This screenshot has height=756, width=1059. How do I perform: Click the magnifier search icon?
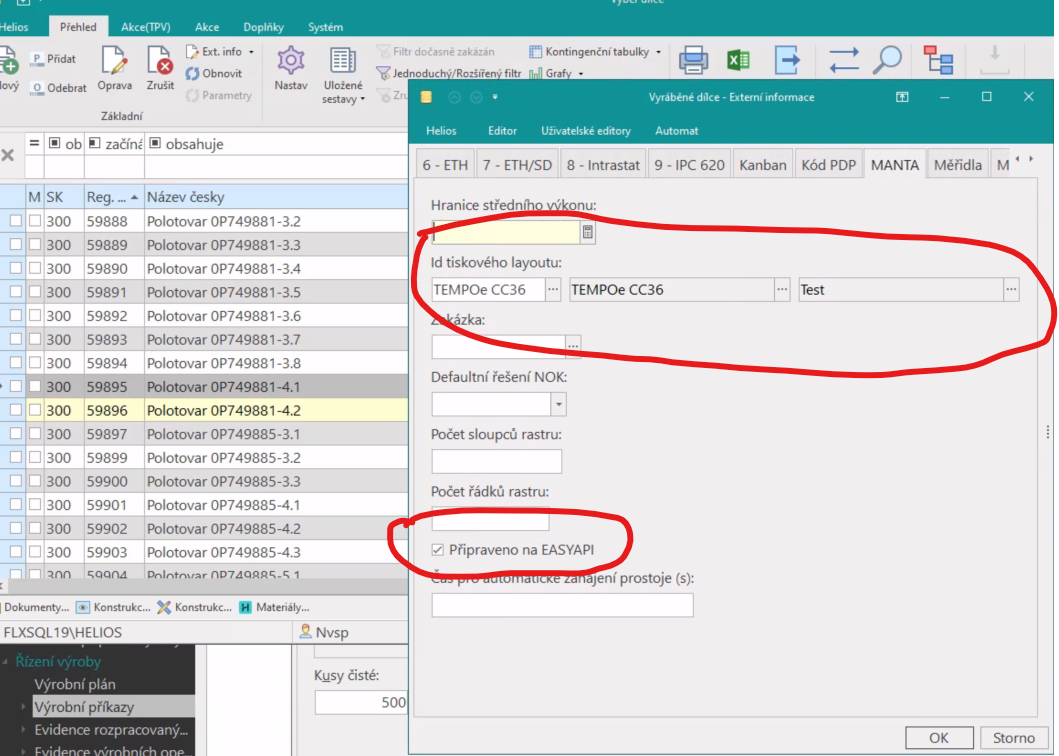pyautogui.click(x=887, y=61)
